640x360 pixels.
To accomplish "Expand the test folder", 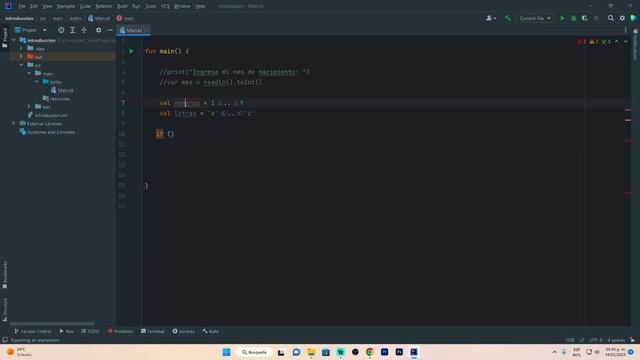I will 29,107.
